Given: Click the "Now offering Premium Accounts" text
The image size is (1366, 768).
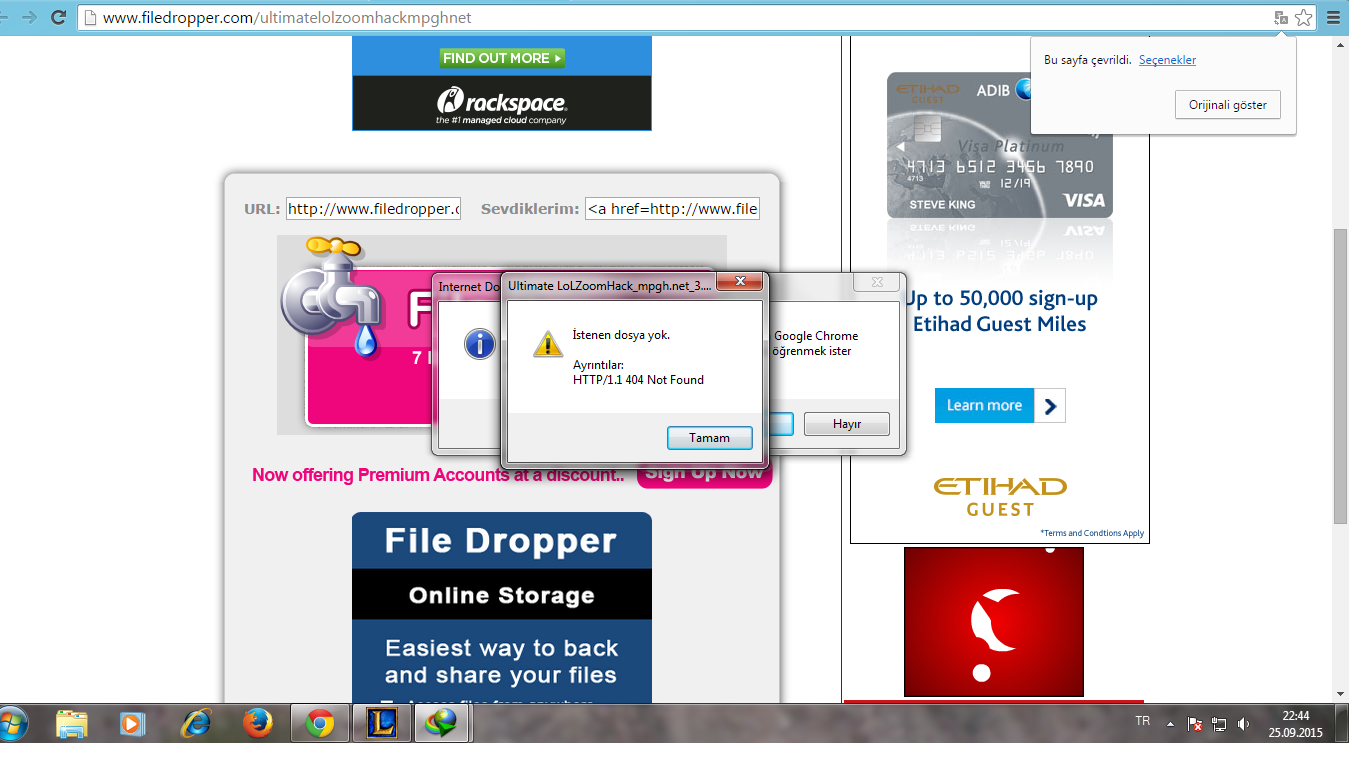Looking at the screenshot, I should click(381, 475).
